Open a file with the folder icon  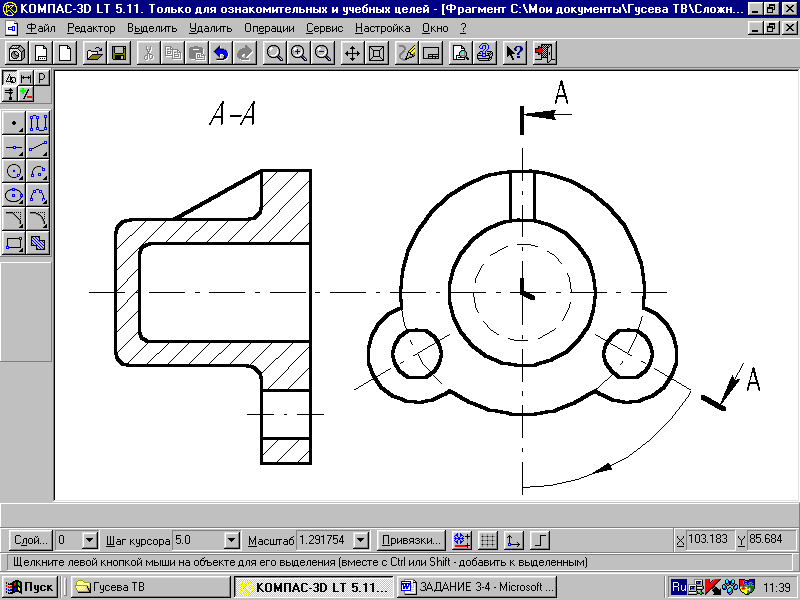(95, 53)
